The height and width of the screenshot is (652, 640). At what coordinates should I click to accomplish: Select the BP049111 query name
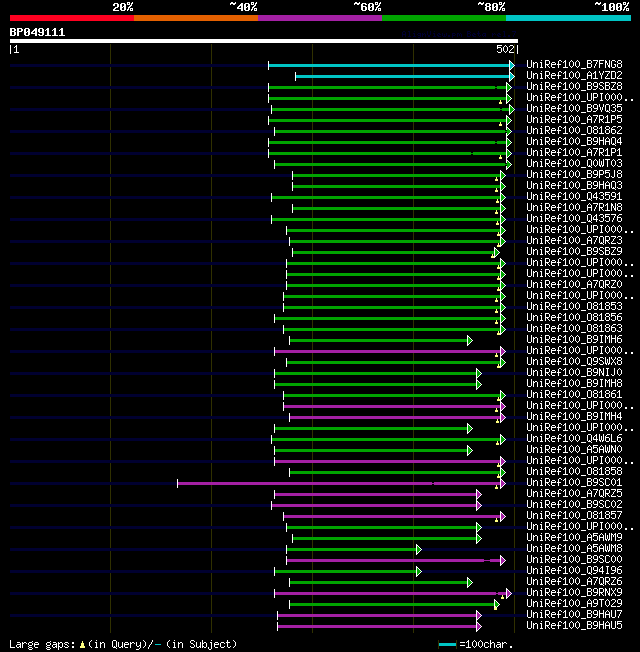(x=37, y=32)
